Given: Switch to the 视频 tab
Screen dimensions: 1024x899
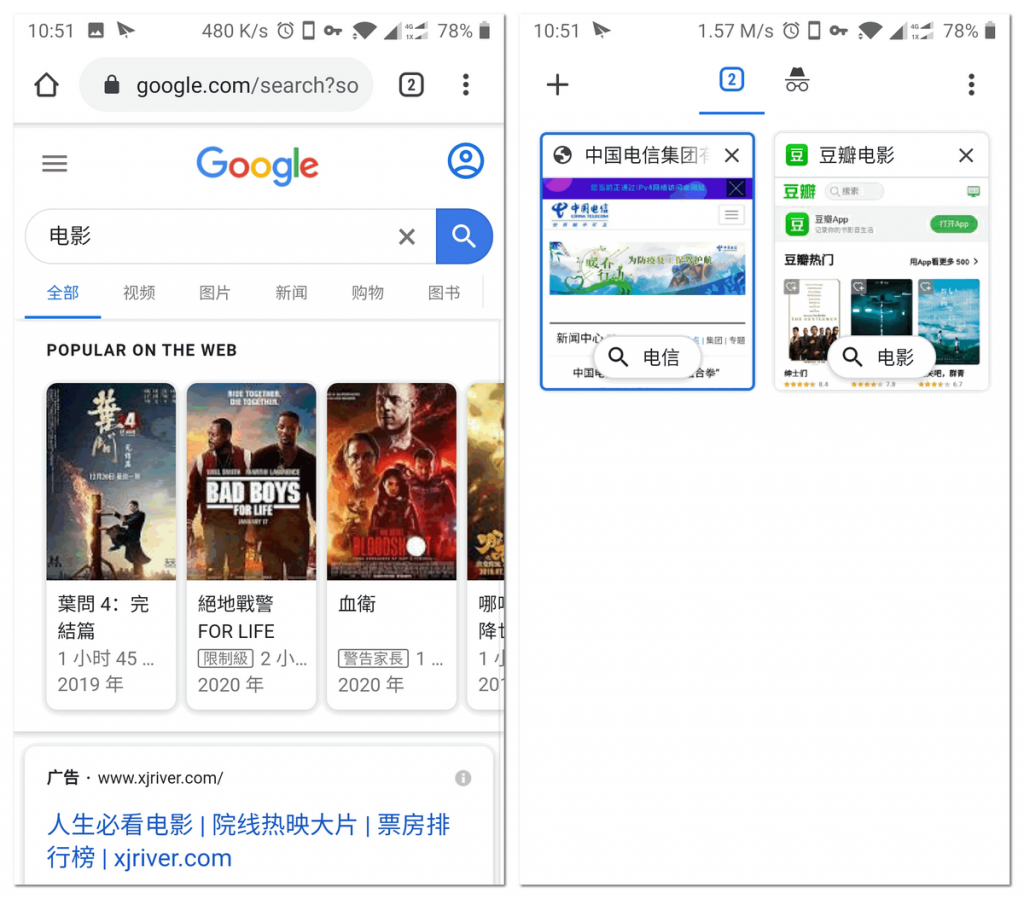Looking at the screenshot, I should pyautogui.click(x=139, y=293).
